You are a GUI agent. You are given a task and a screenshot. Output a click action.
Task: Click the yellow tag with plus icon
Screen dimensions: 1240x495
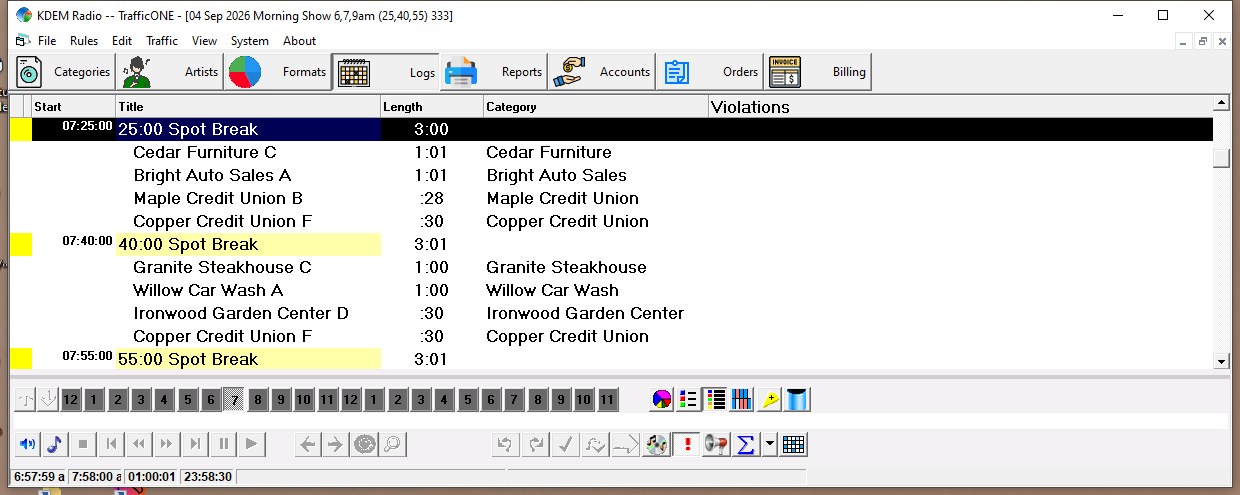click(x=769, y=400)
